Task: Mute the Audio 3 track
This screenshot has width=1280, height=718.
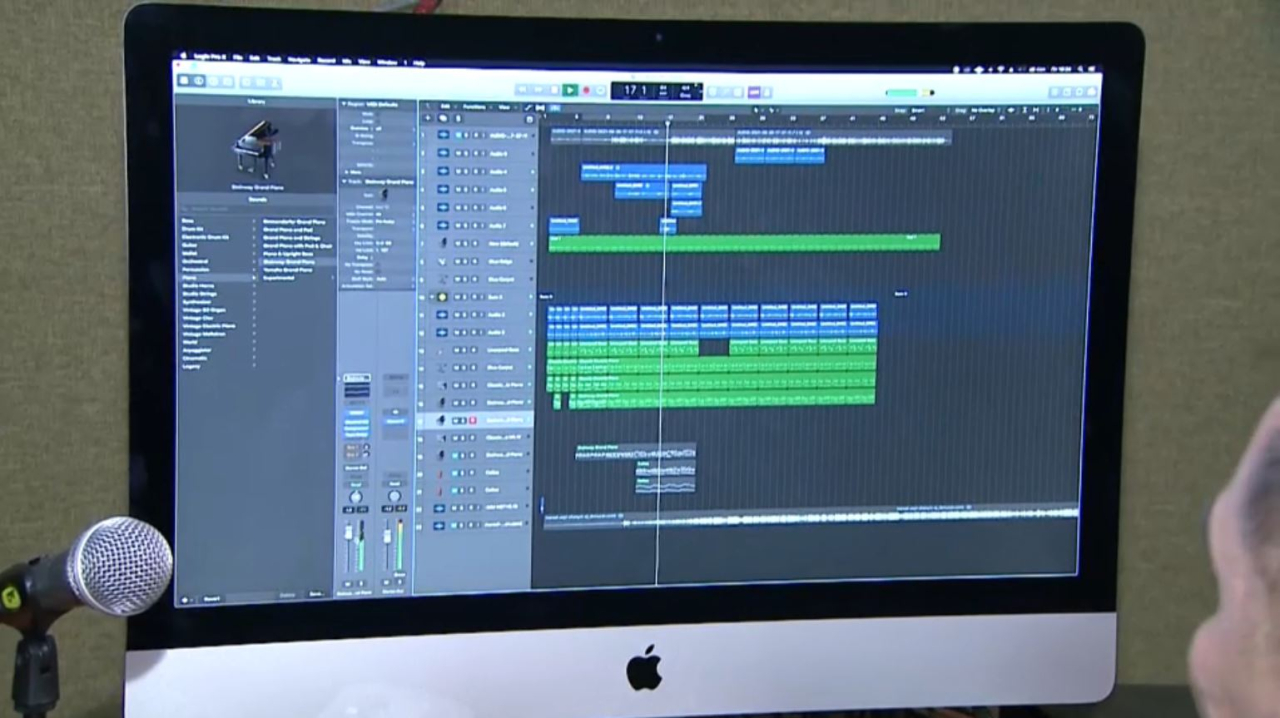Action: pyautogui.click(x=456, y=332)
